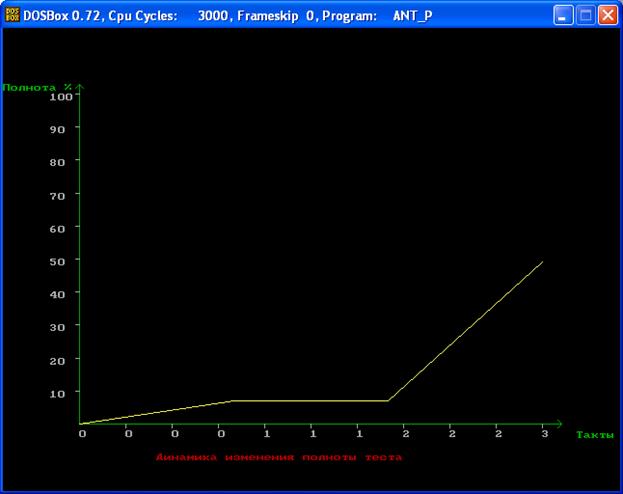Minimize the DOSBox window

(564, 16)
